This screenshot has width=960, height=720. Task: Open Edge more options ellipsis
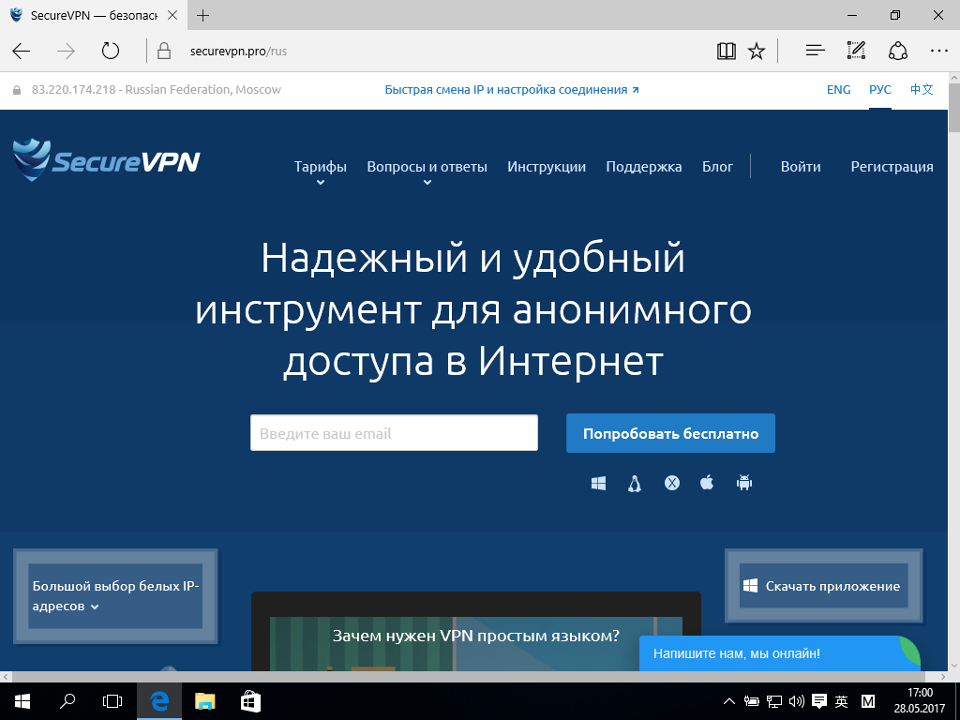click(939, 51)
